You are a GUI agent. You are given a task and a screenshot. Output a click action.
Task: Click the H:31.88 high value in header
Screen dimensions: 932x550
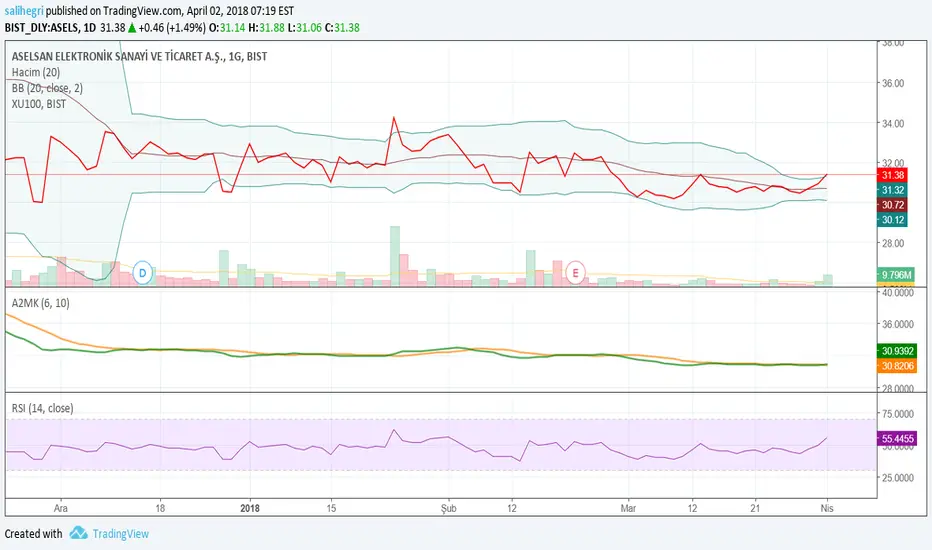click(266, 27)
